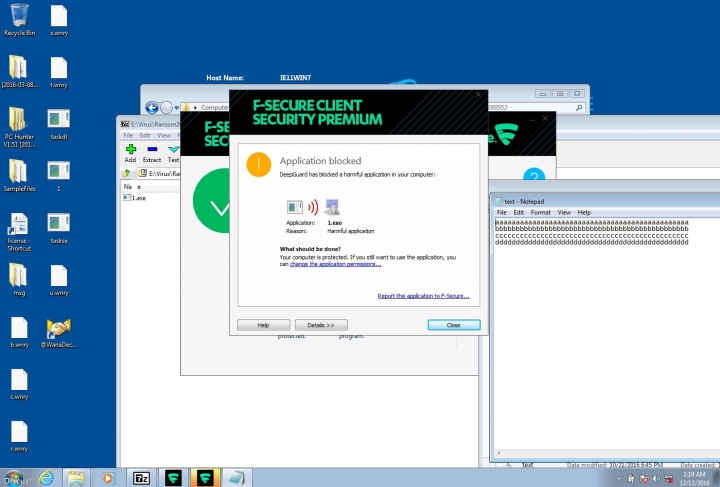Switch to Notepad taskbar button
This screenshot has width=720, height=487.
click(237, 478)
